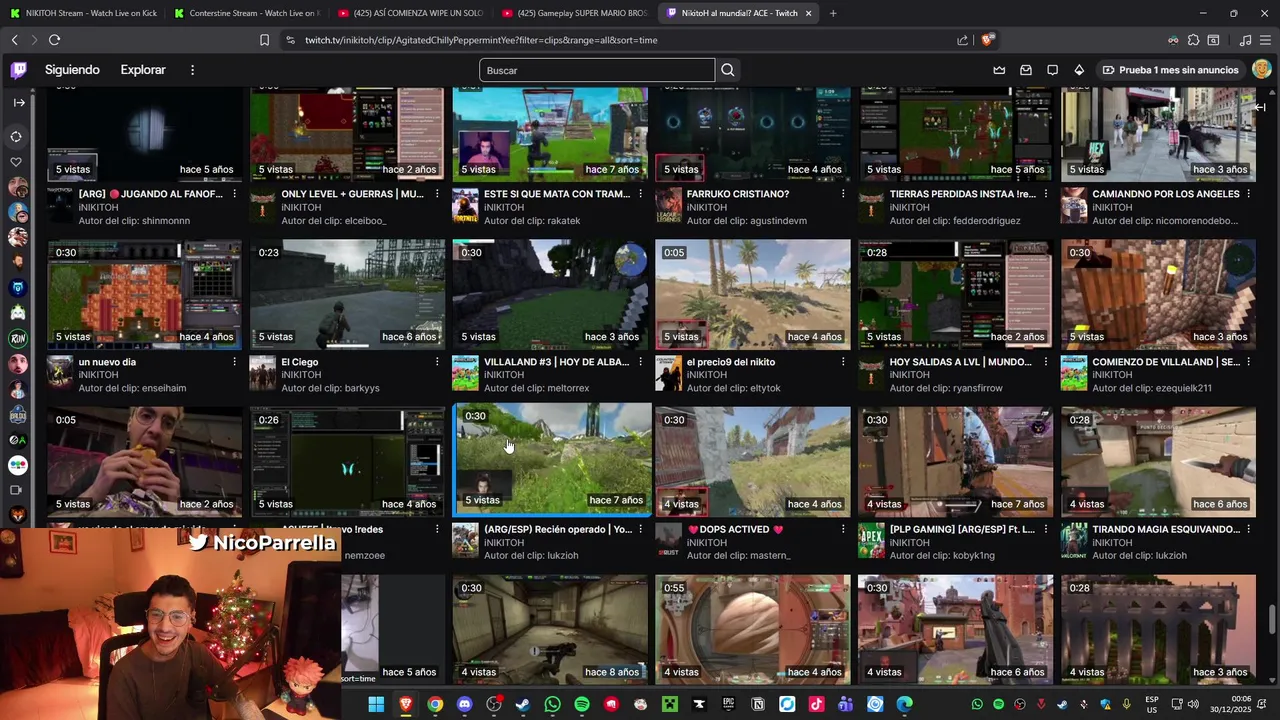Open a new browser tab
Image resolution: width=1280 pixels, height=720 pixels.
833,13
